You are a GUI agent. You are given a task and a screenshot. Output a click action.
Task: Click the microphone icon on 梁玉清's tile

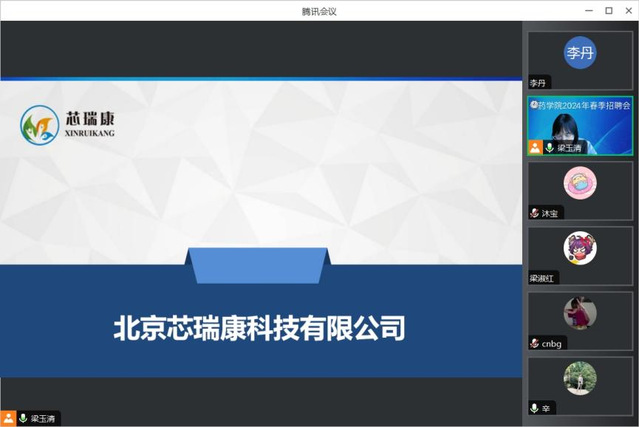549,147
